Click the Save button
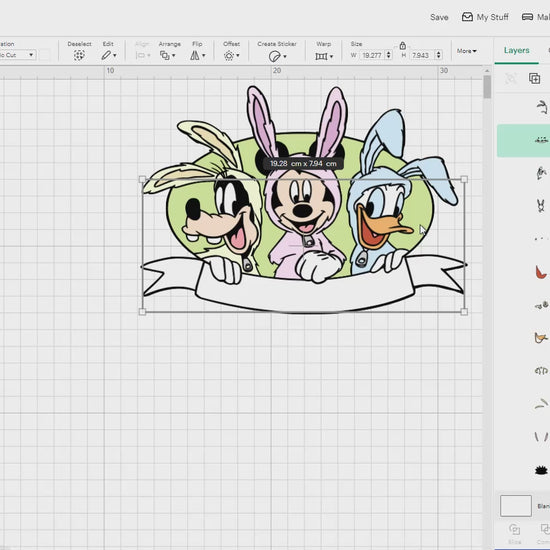This screenshot has height=550, width=550. tap(439, 17)
